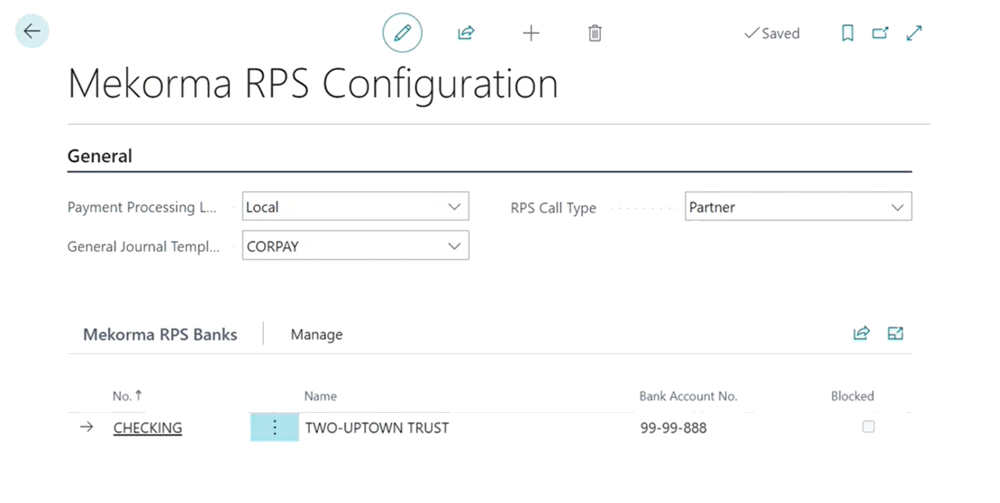Expand the Mekorma RPS Banks subpage
The width and height of the screenshot is (1000, 503).
coord(895,333)
